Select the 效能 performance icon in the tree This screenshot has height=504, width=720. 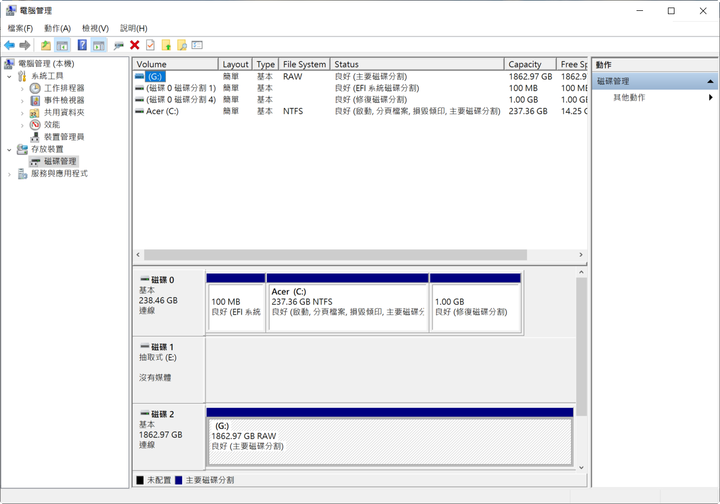coord(35,124)
